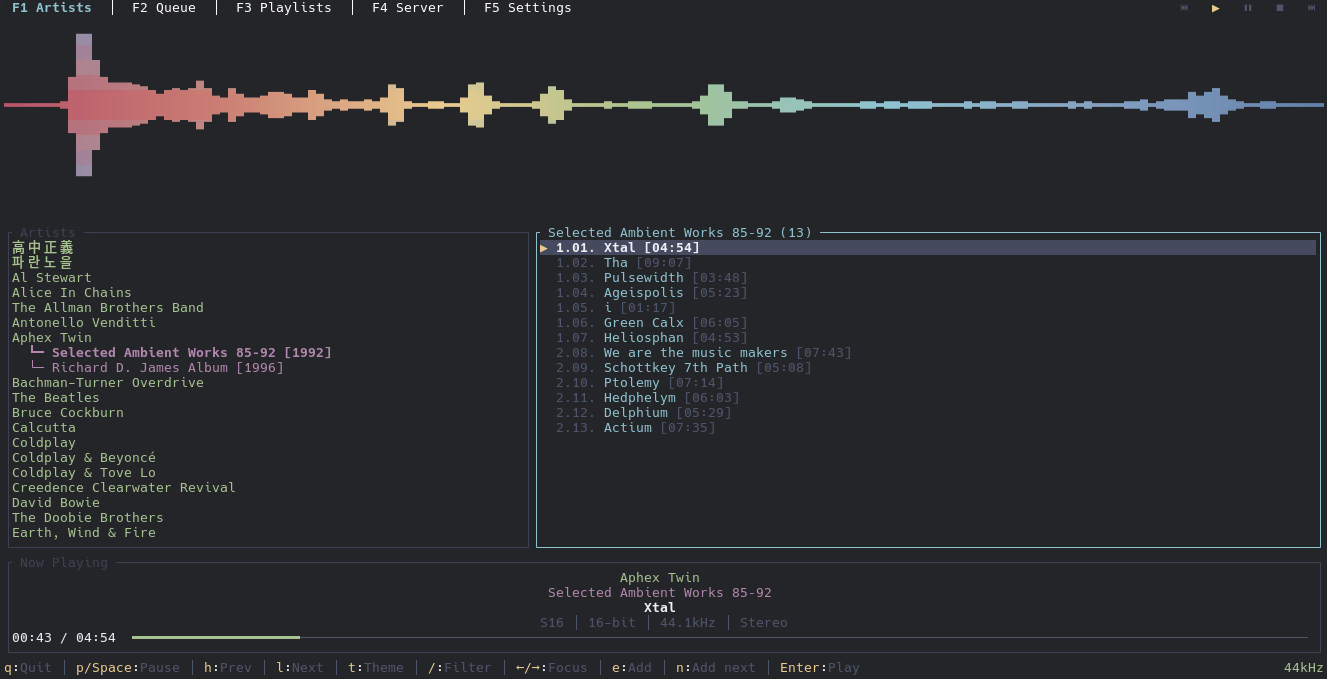Select Coldplay & Tove Lo artist row
The height and width of the screenshot is (679, 1327).
tap(84, 473)
